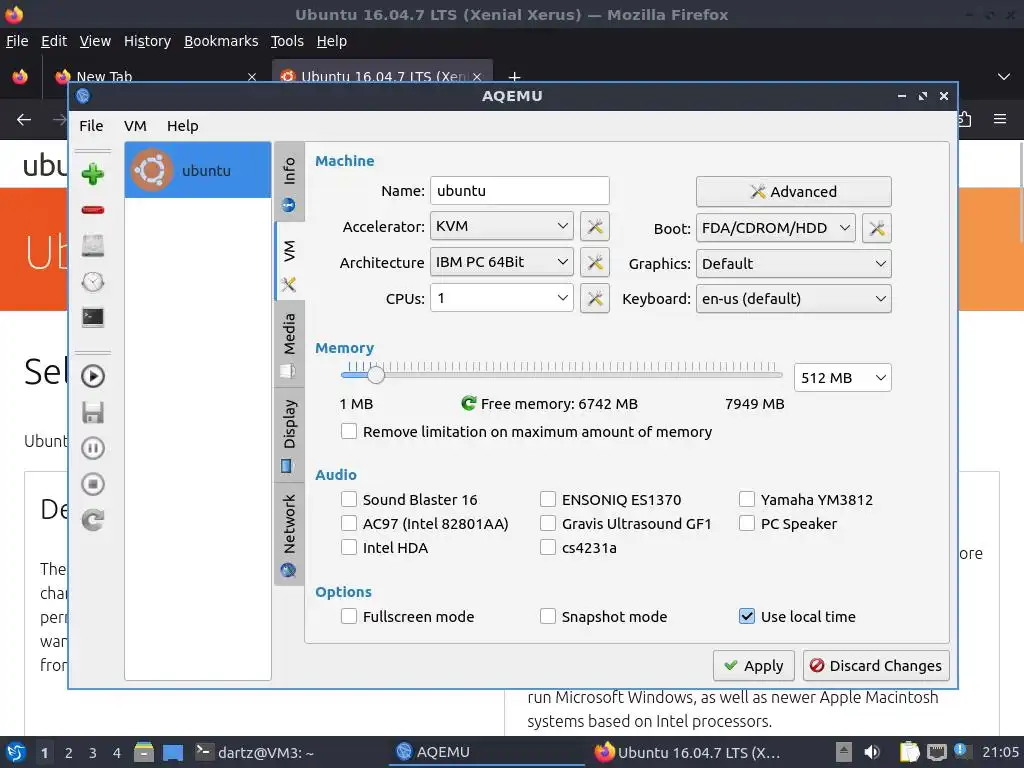Pause the VM with the pause icon

coord(93,448)
